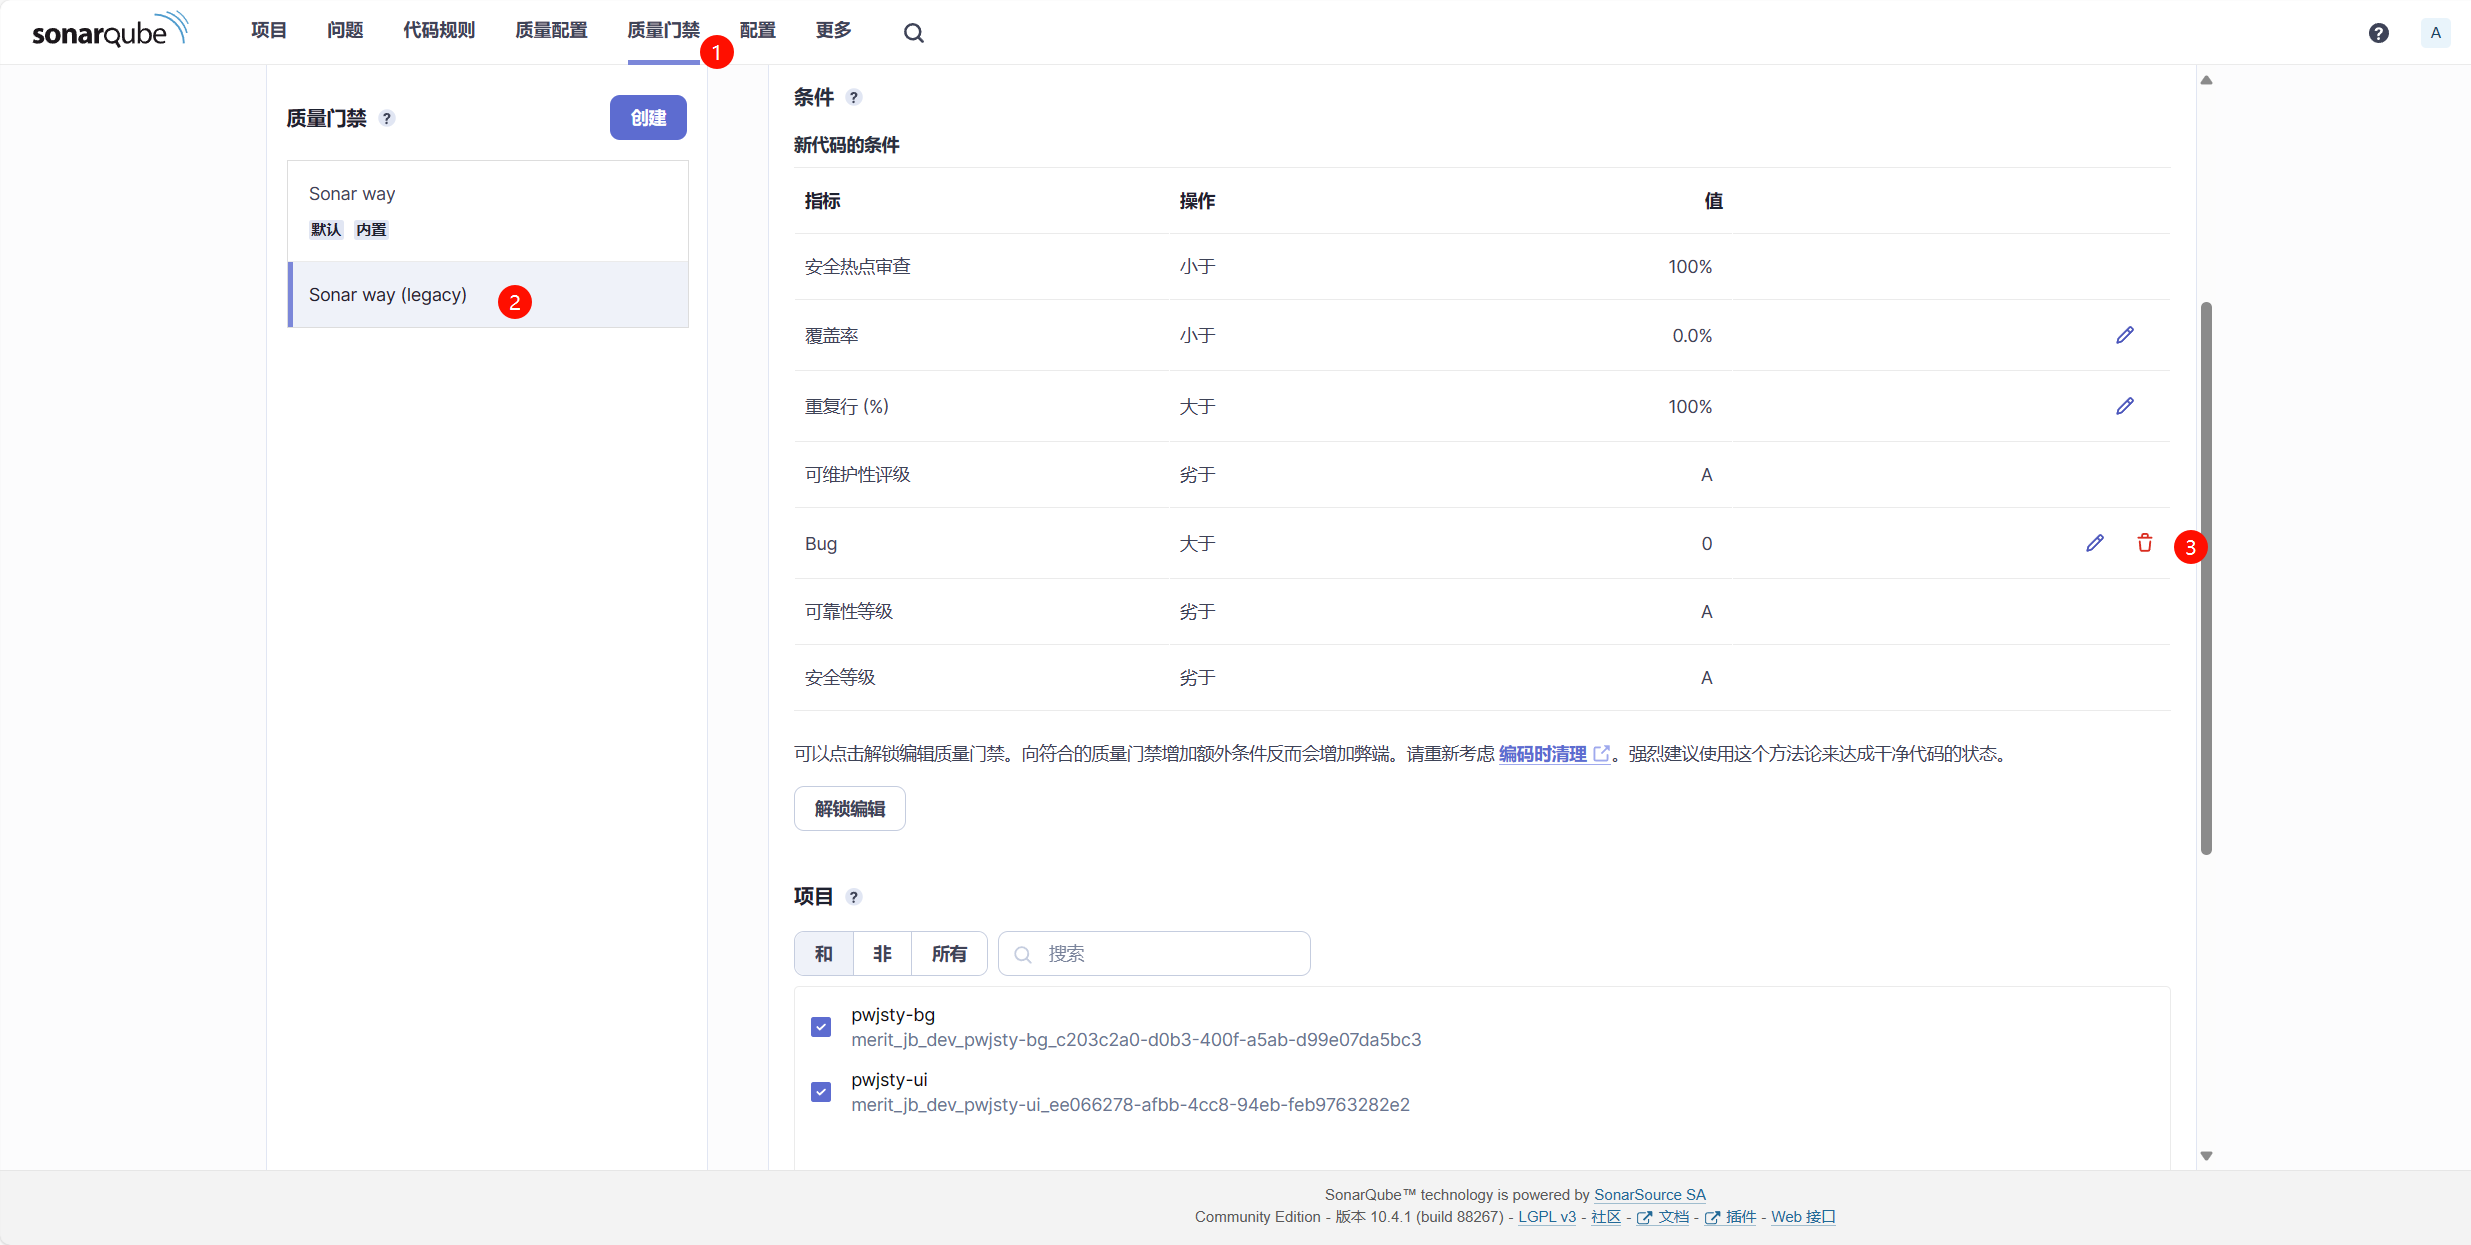Delete the Bug condition with trash icon
The image size is (2471, 1245).
click(2144, 543)
